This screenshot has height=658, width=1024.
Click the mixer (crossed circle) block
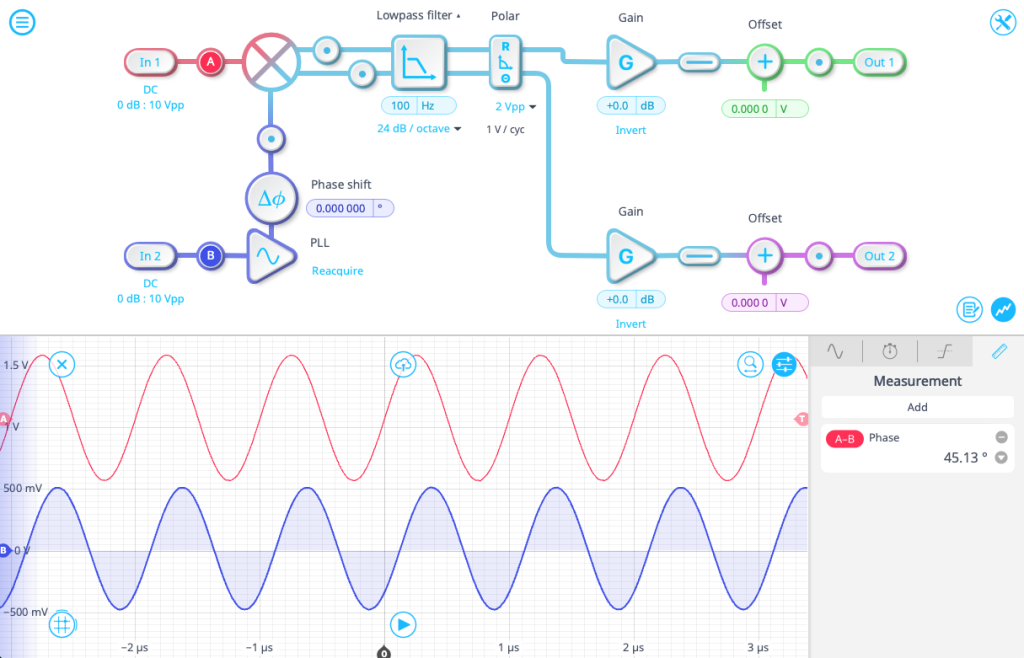coord(271,62)
